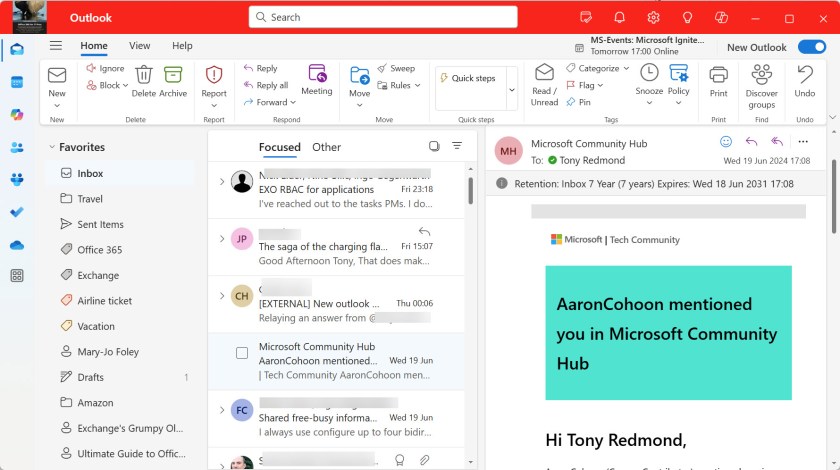Open the People app in left rail
The width and height of the screenshot is (840, 470).
point(17,147)
